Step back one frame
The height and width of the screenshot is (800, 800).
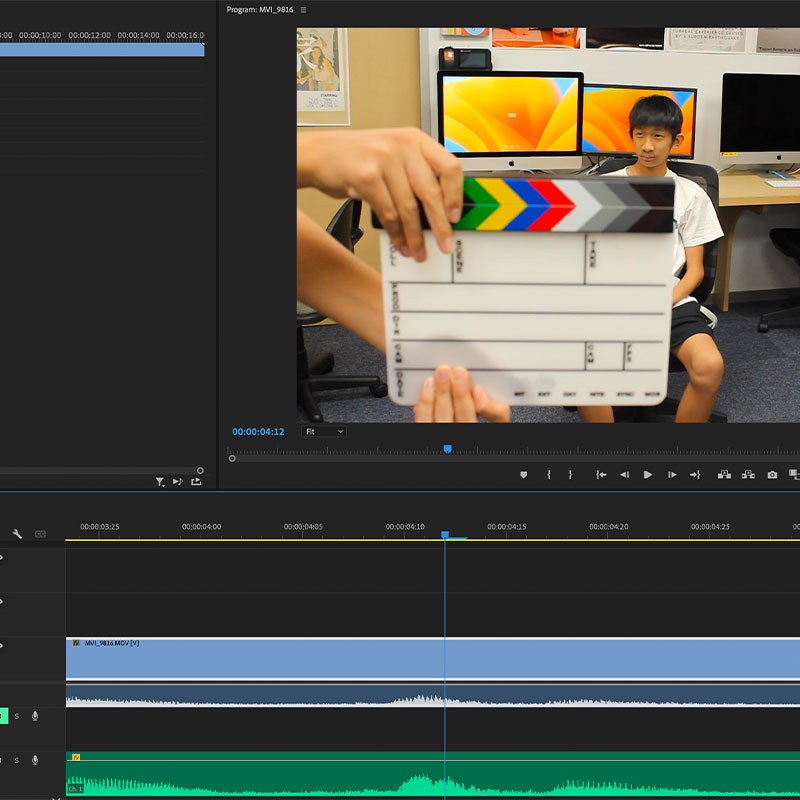click(624, 475)
